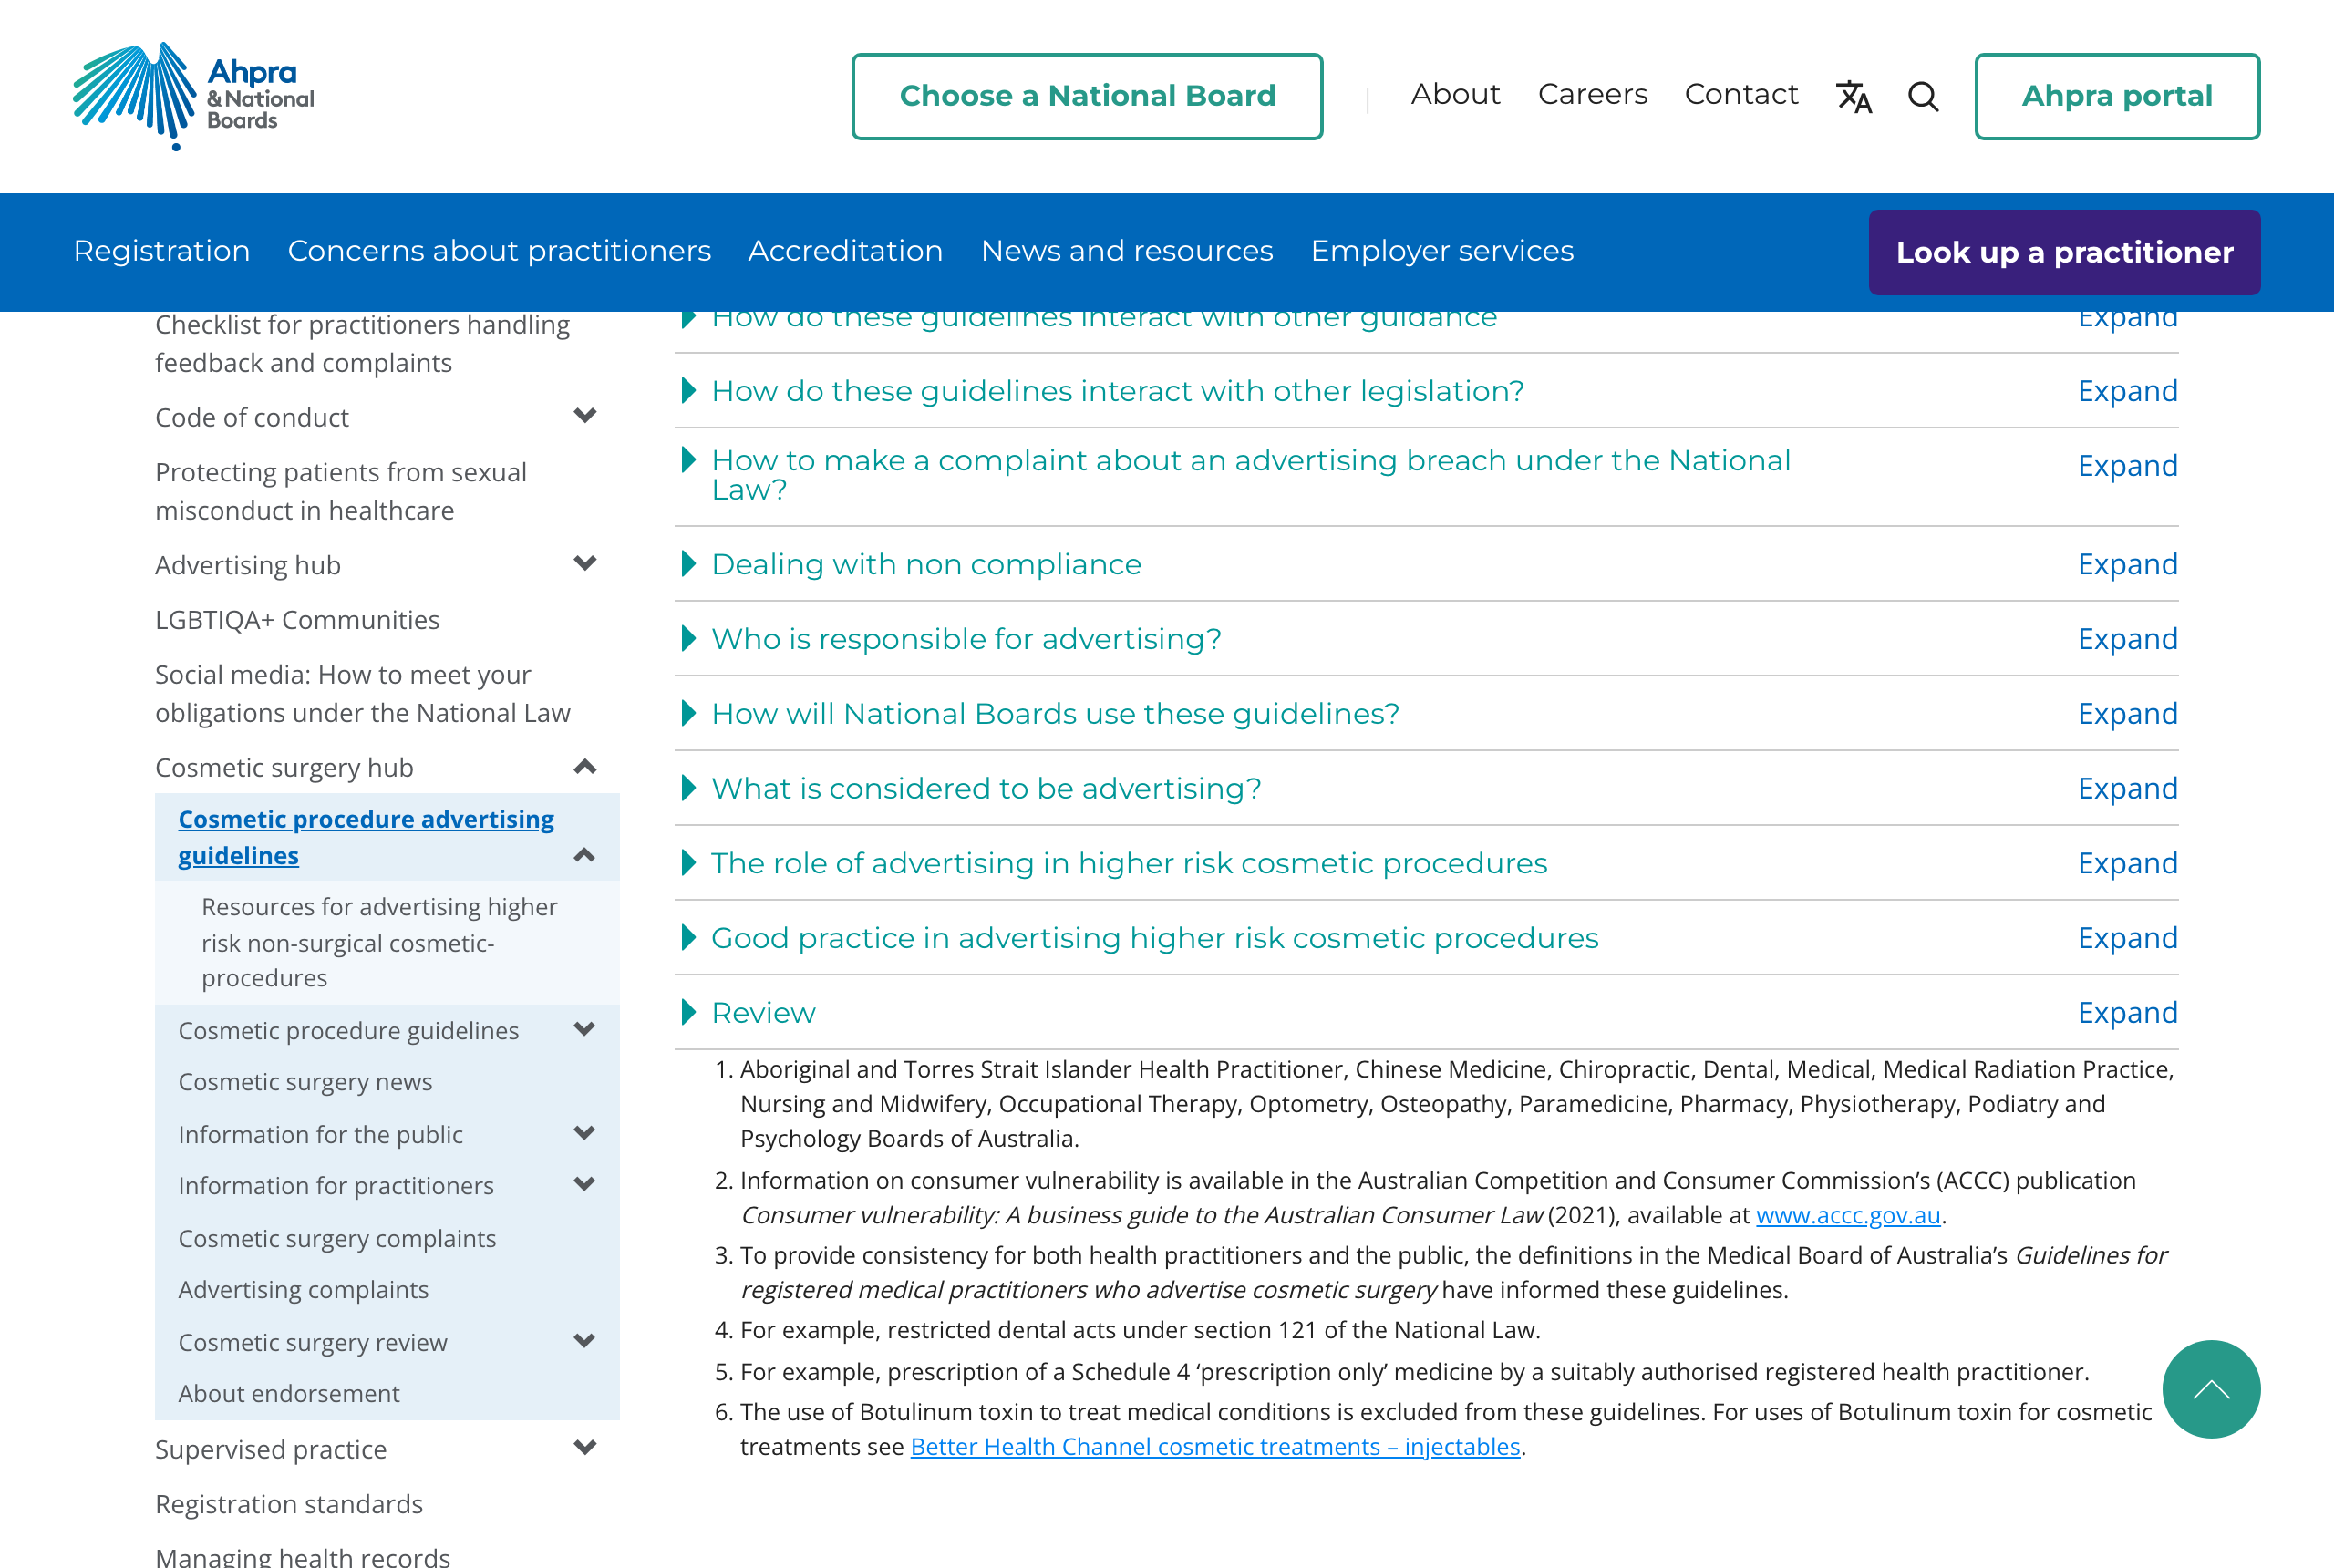Expand Information for practitioners chevron
Viewport: 2334px width, 1568px height.
[x=585, y=1184]
